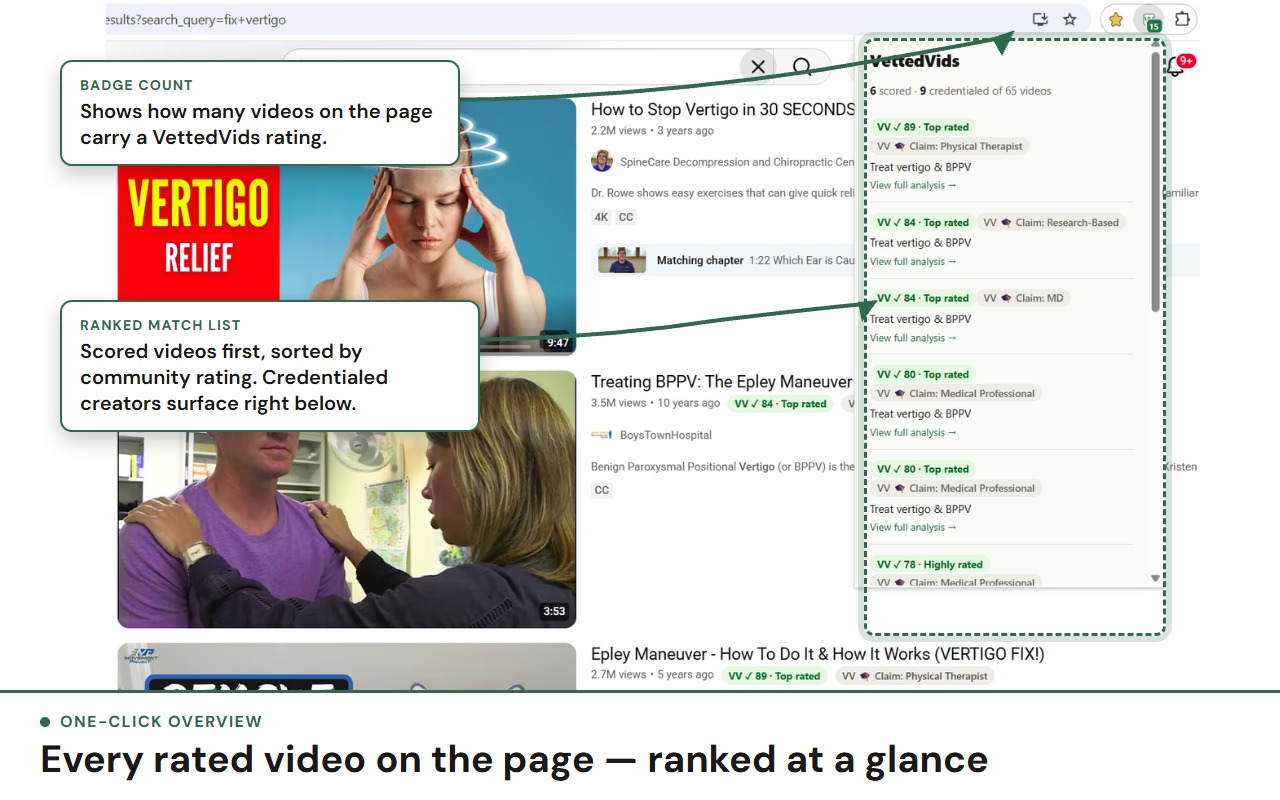Click the 84 badge beside Claim: Research-Based
Screen dimensions: 1280x800
(x=923, y=222)
